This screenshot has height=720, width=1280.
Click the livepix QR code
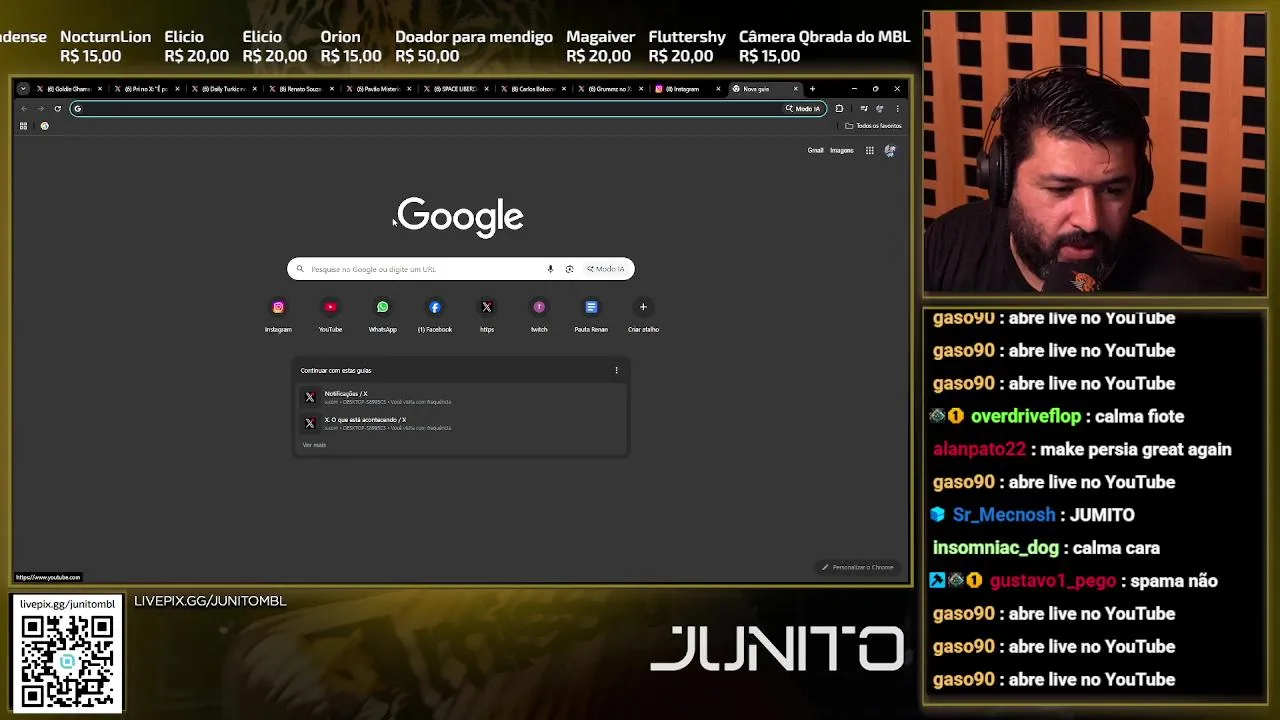[67, 660]
